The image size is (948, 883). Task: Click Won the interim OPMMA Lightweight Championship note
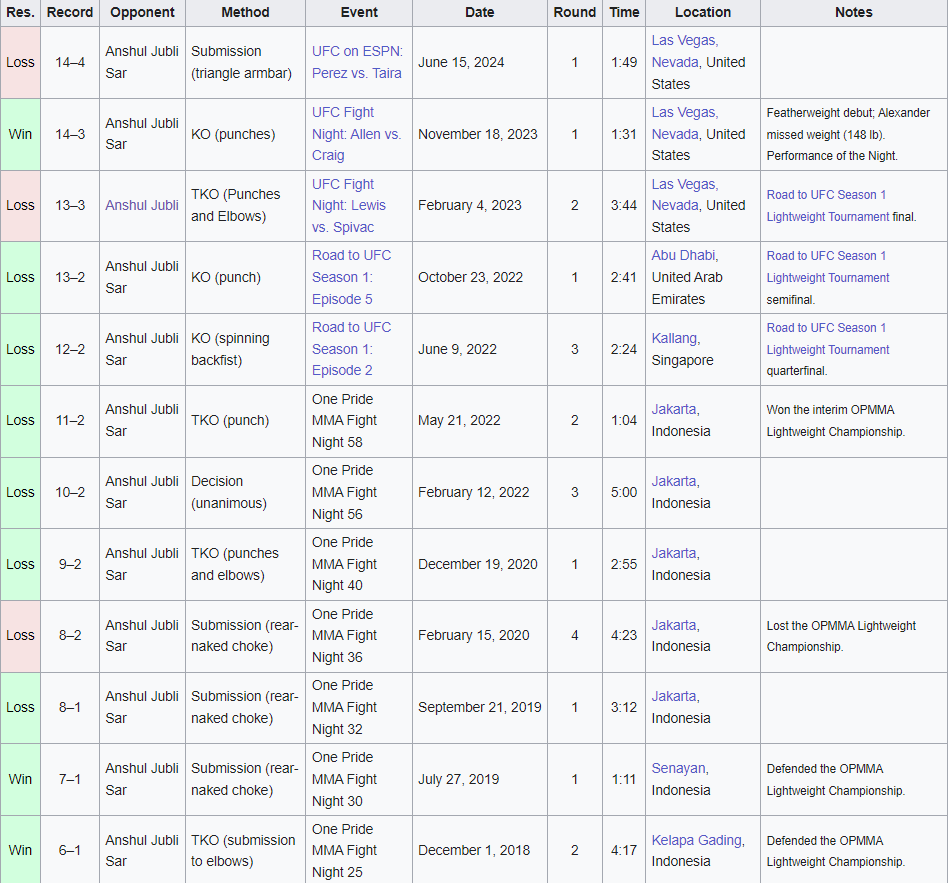(x=836, y=421)
